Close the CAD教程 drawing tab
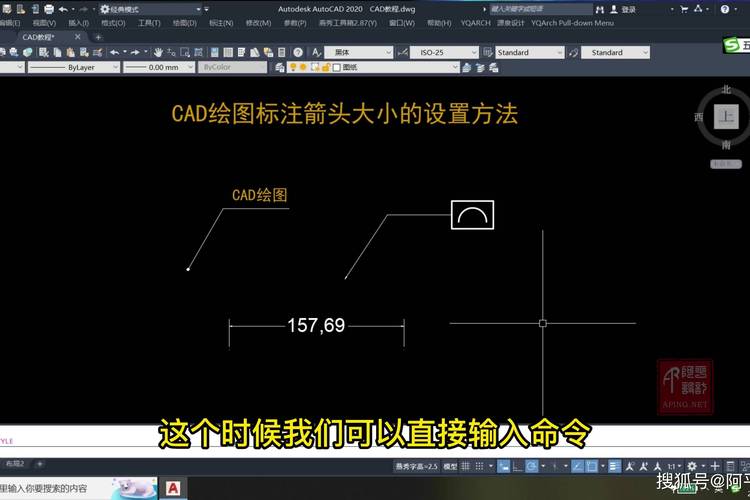This screenshot has height=500, width=750. click(x=77, y=37)
